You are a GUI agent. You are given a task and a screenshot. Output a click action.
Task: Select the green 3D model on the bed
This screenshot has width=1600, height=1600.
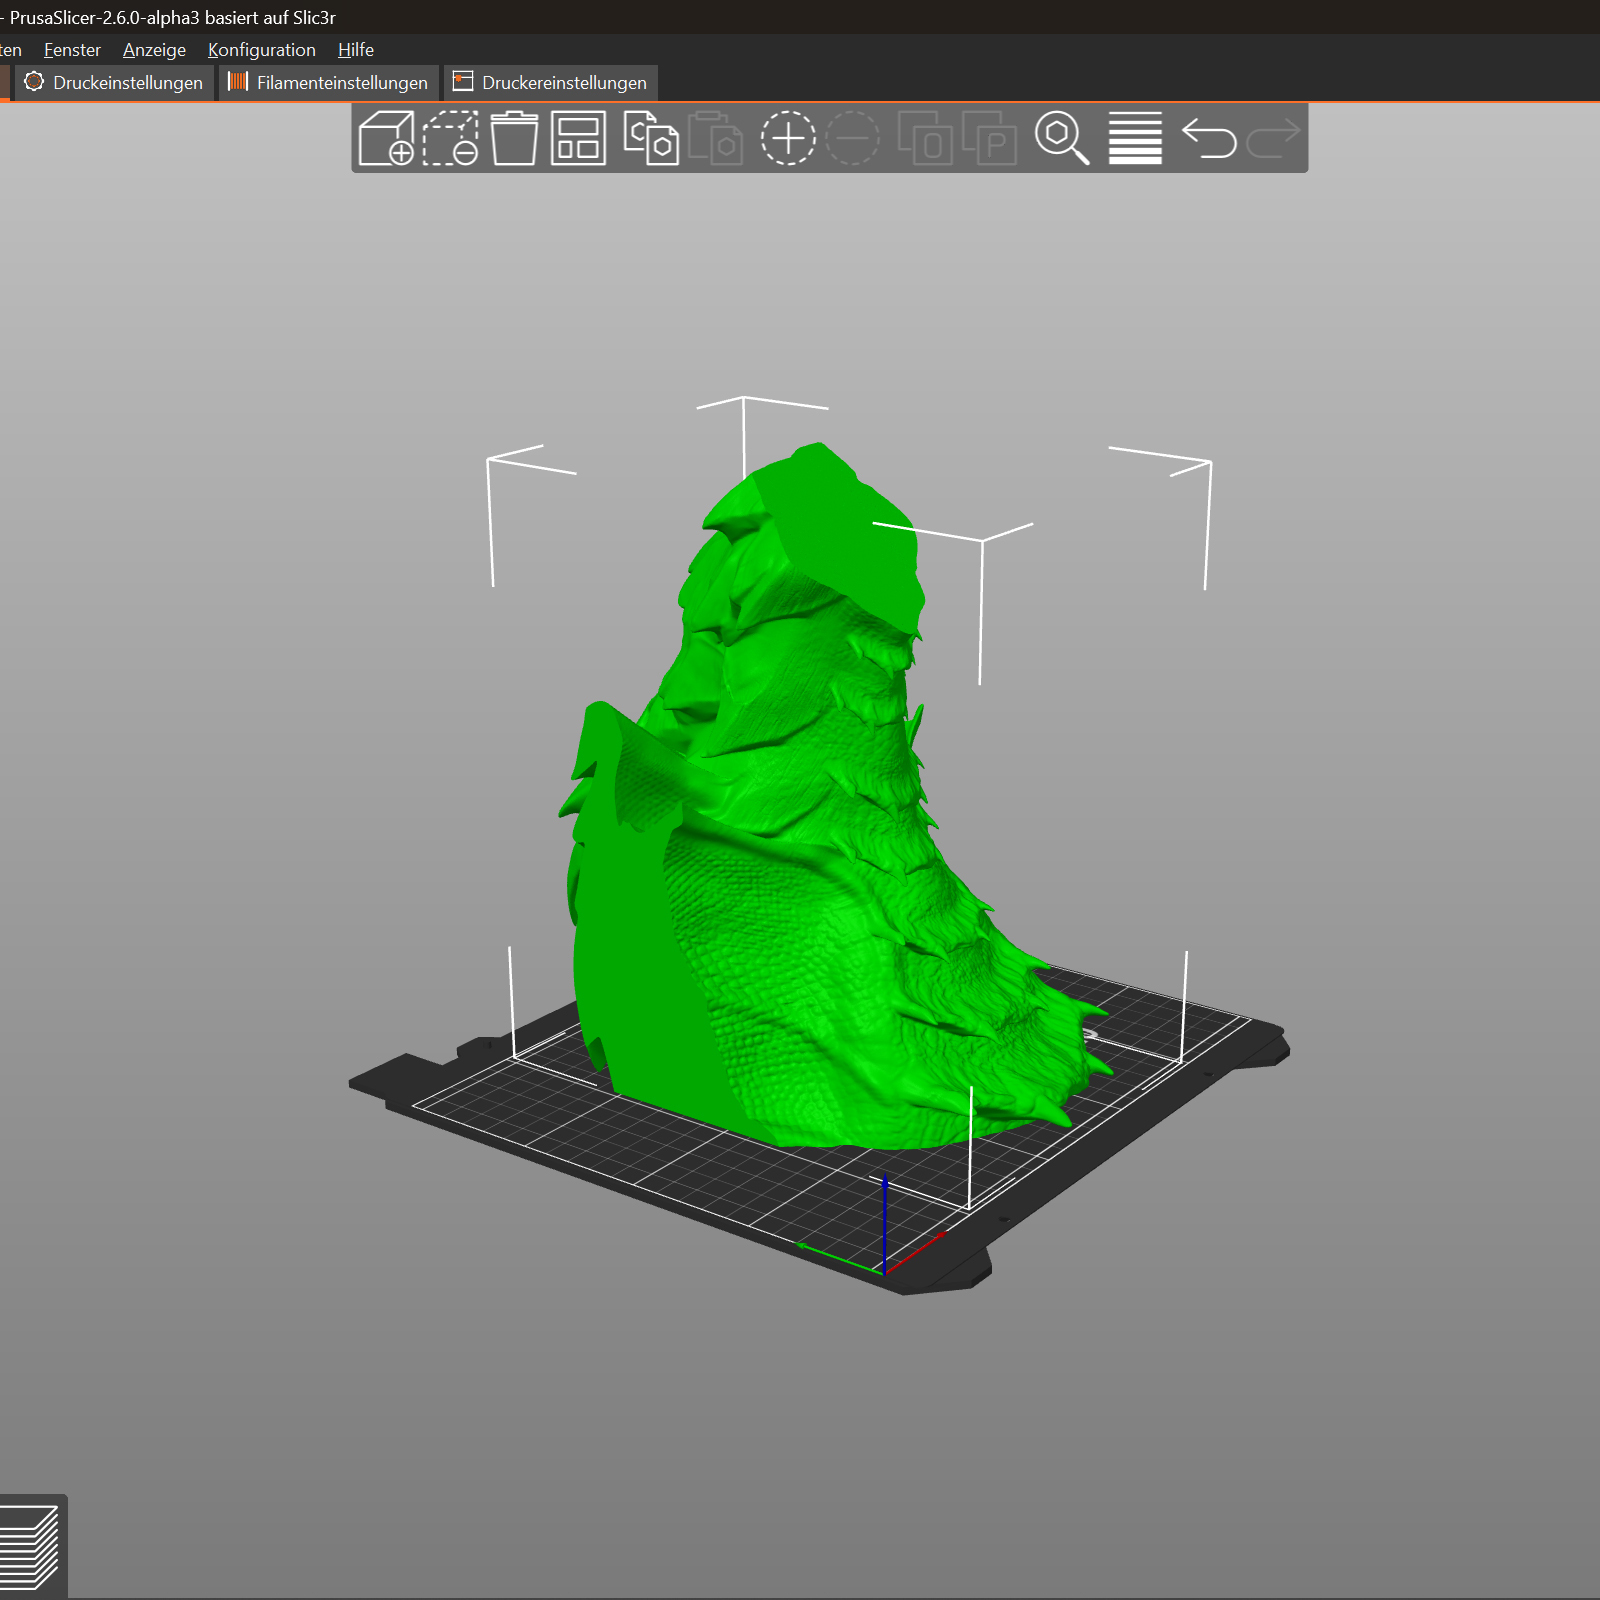point(800,850)
